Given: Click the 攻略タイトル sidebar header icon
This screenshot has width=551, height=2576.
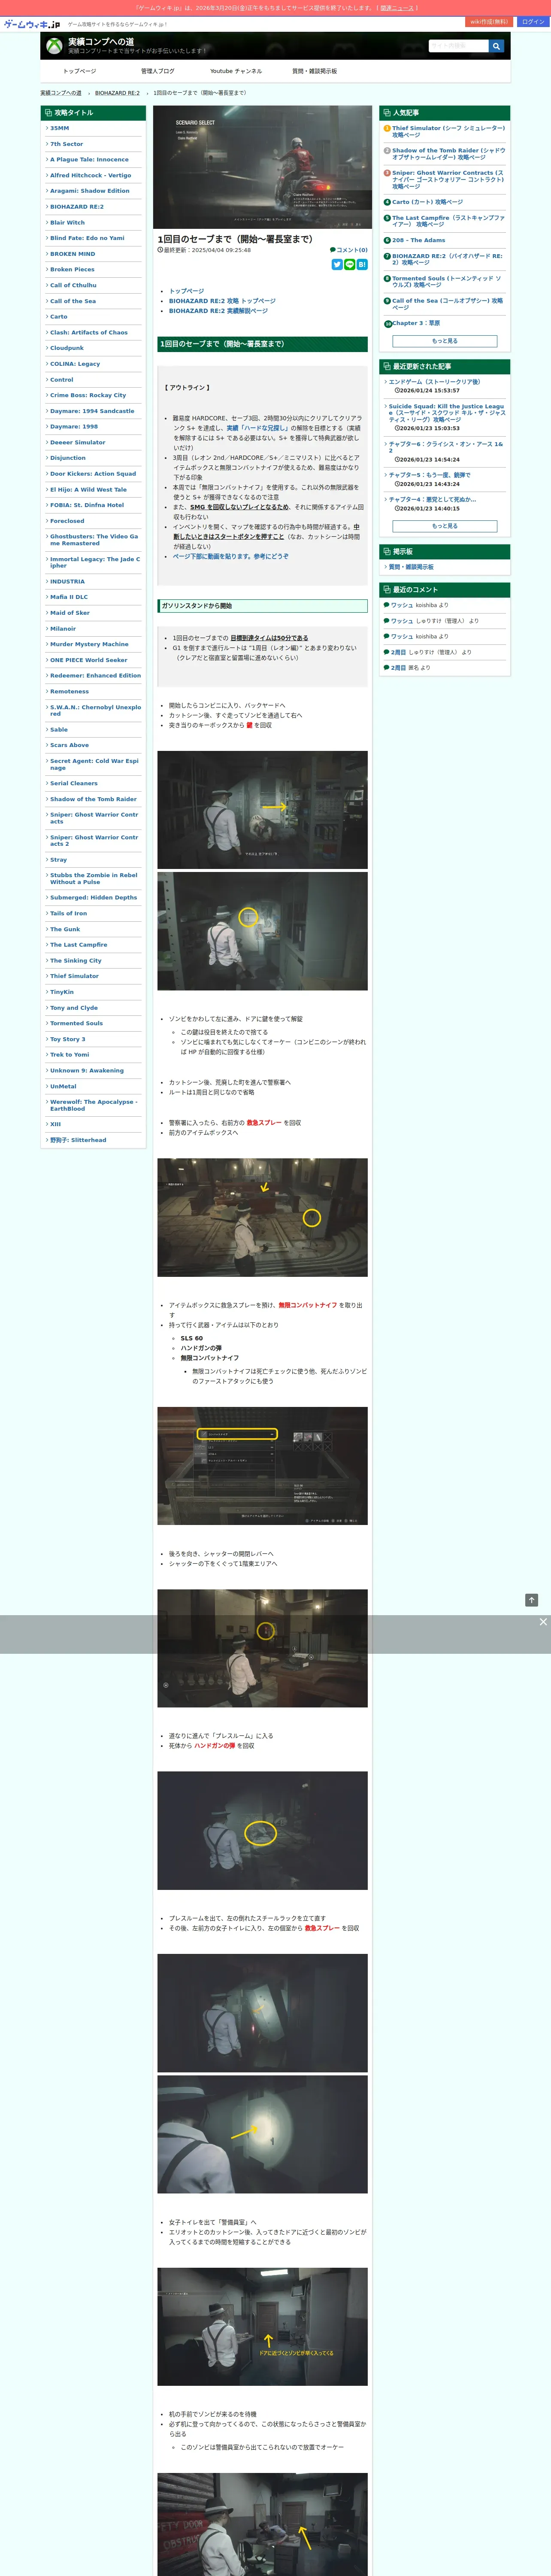Looking at the screenshot, I should point(47,113).
